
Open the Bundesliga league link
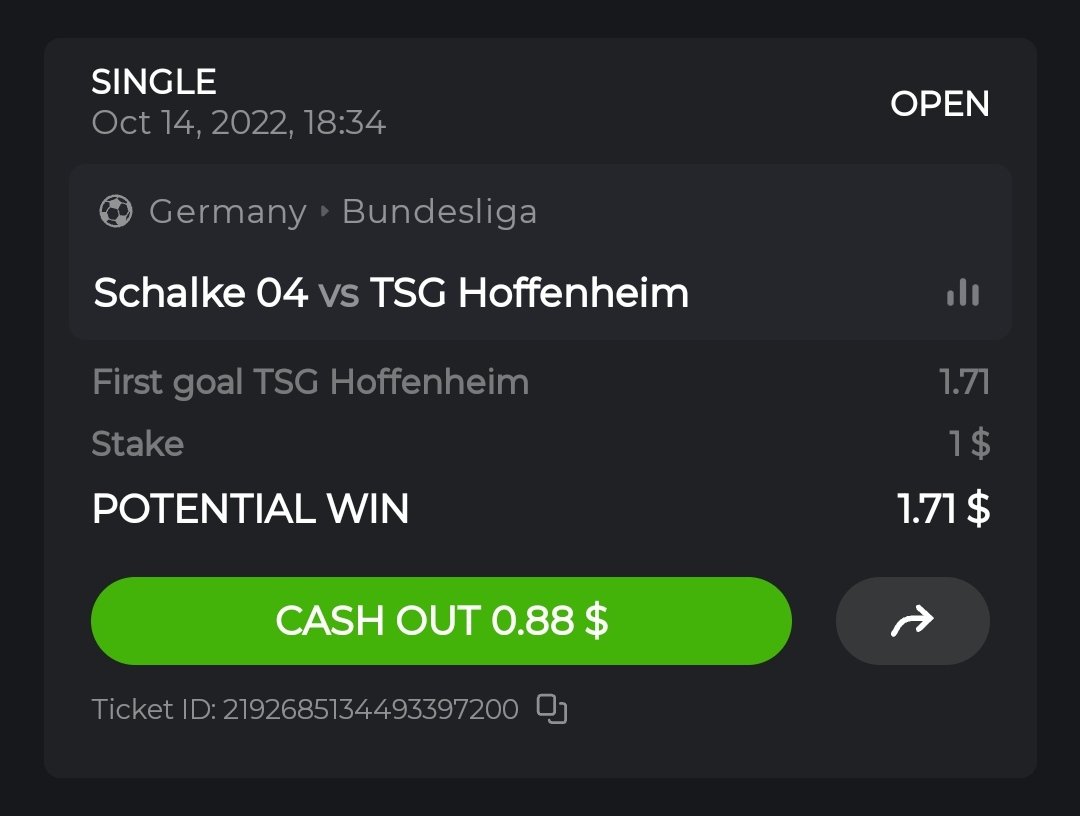point(439,212)
